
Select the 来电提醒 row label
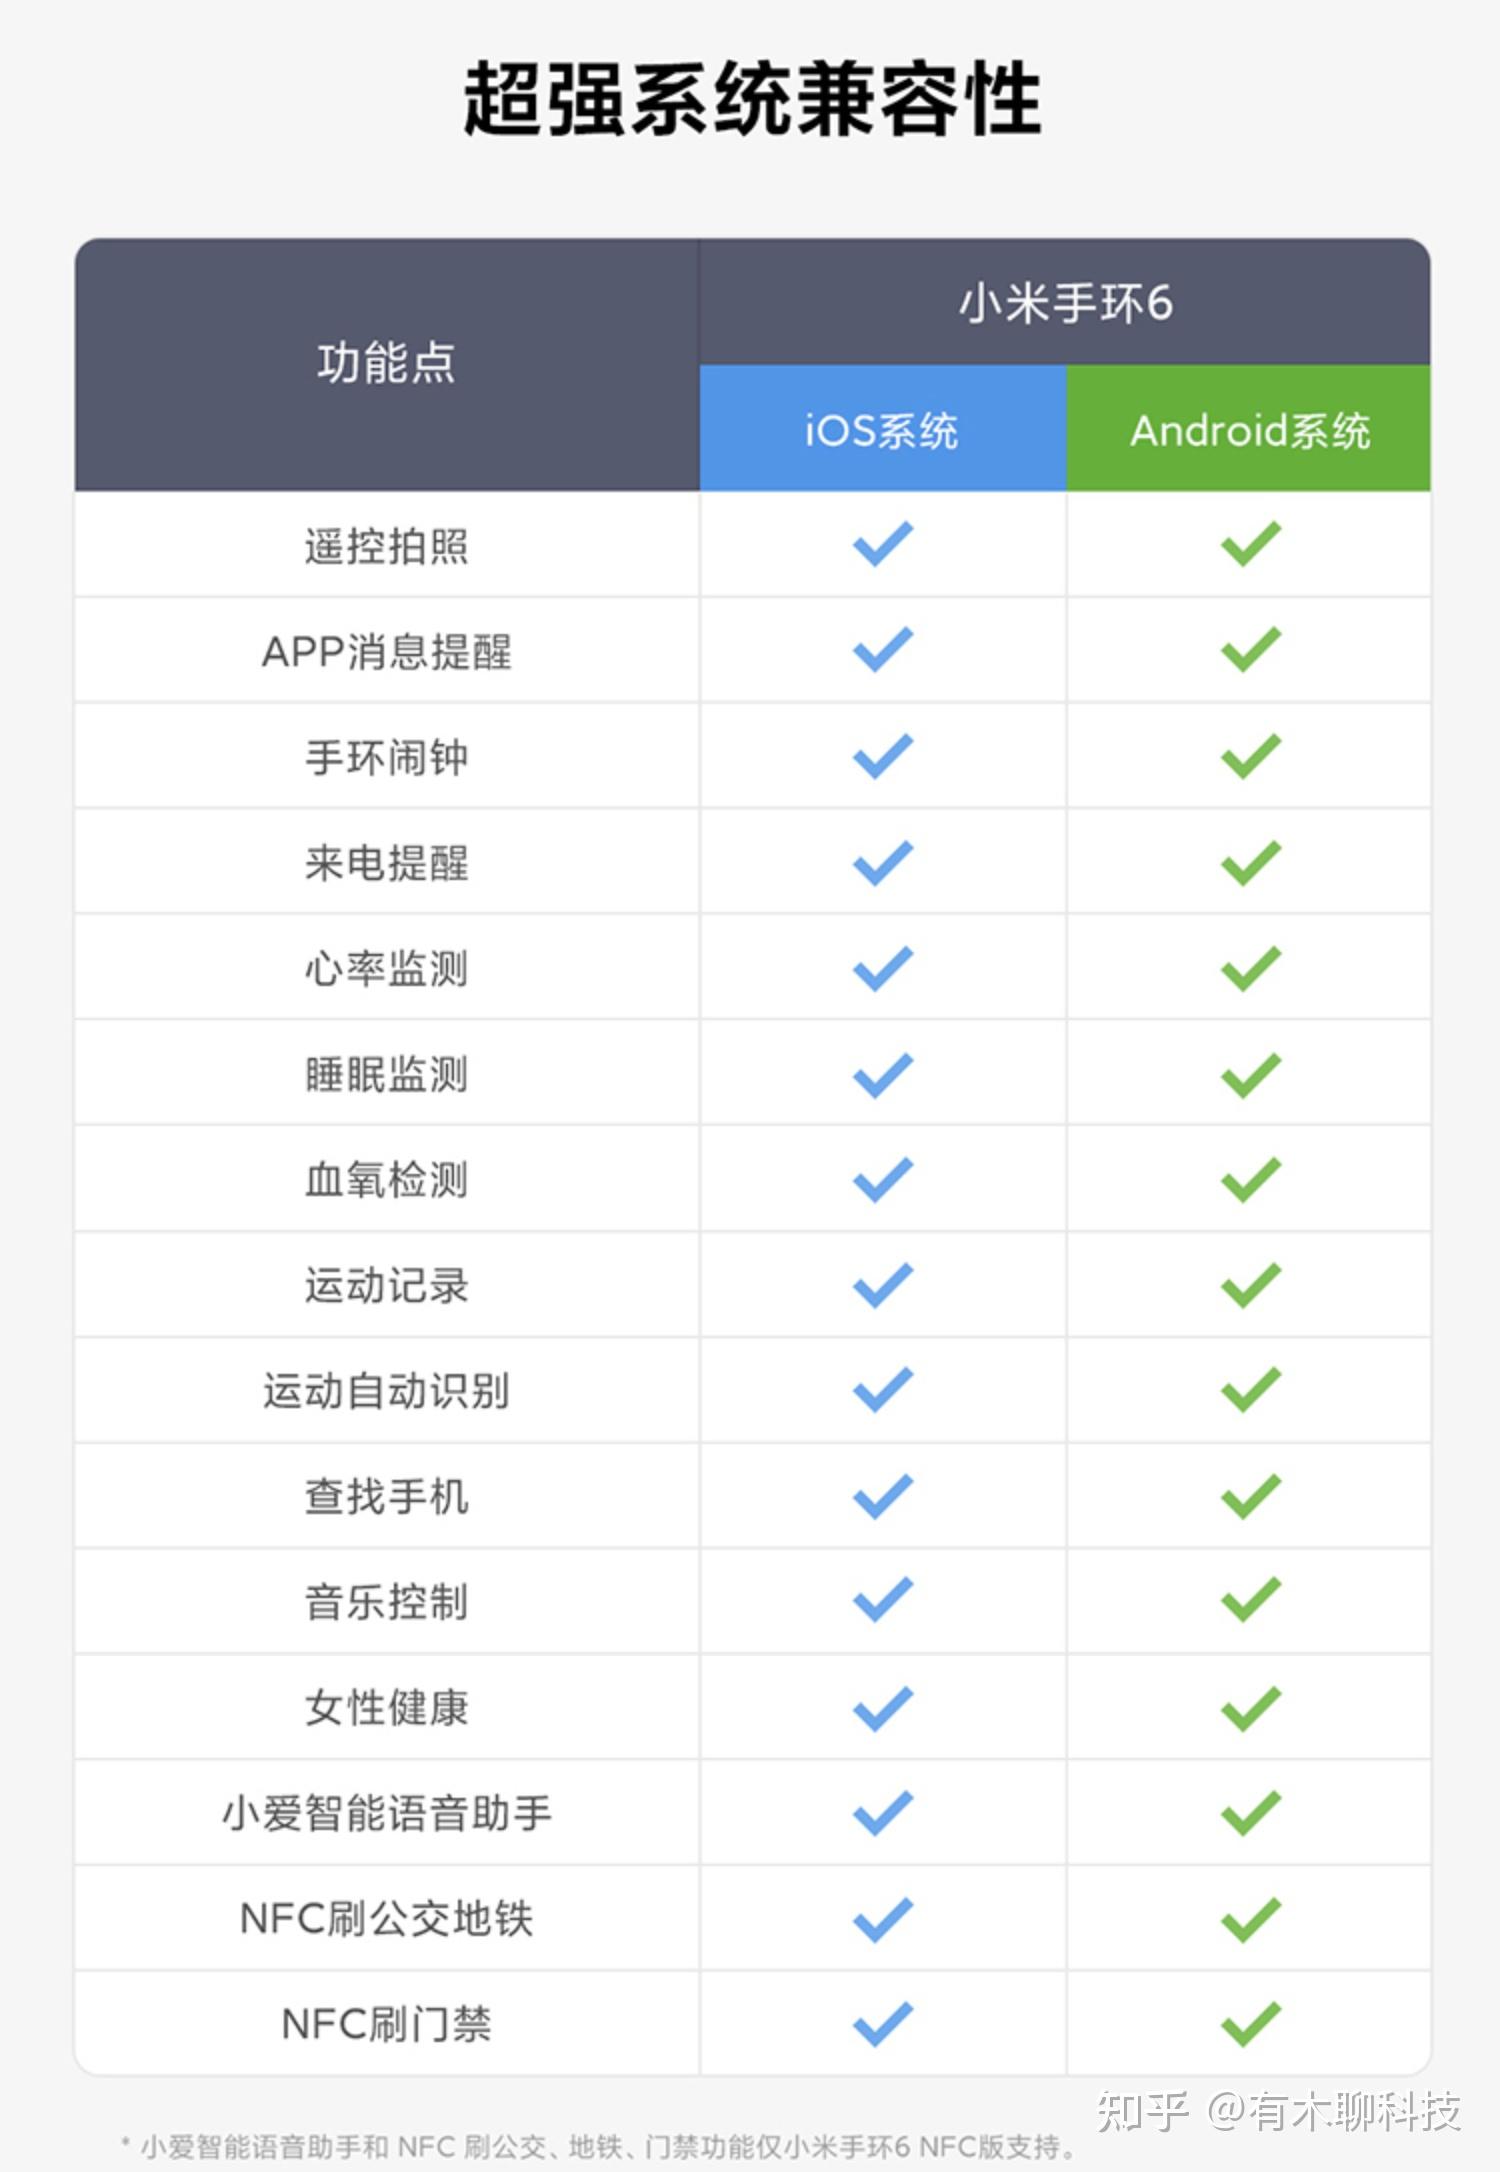(387, 863)
